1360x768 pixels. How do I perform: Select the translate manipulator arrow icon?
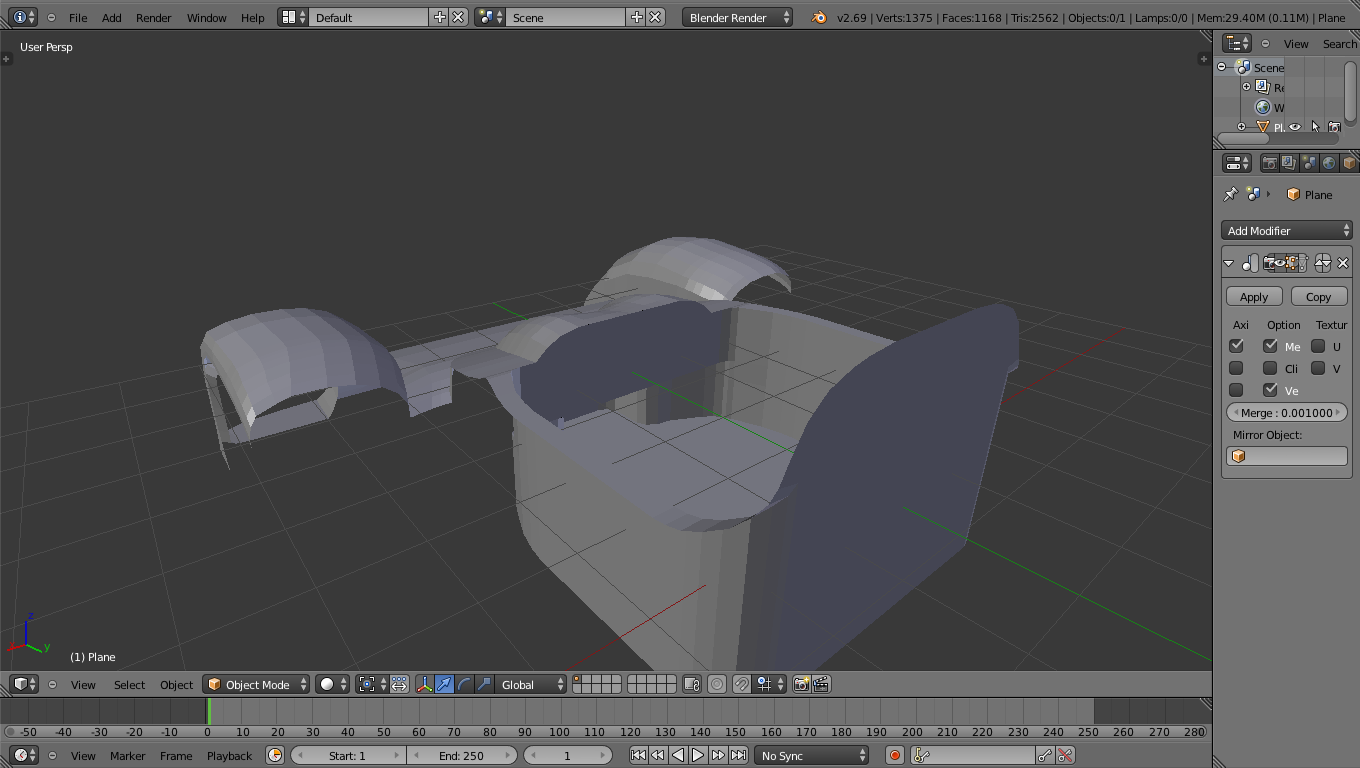click(444, 684)
